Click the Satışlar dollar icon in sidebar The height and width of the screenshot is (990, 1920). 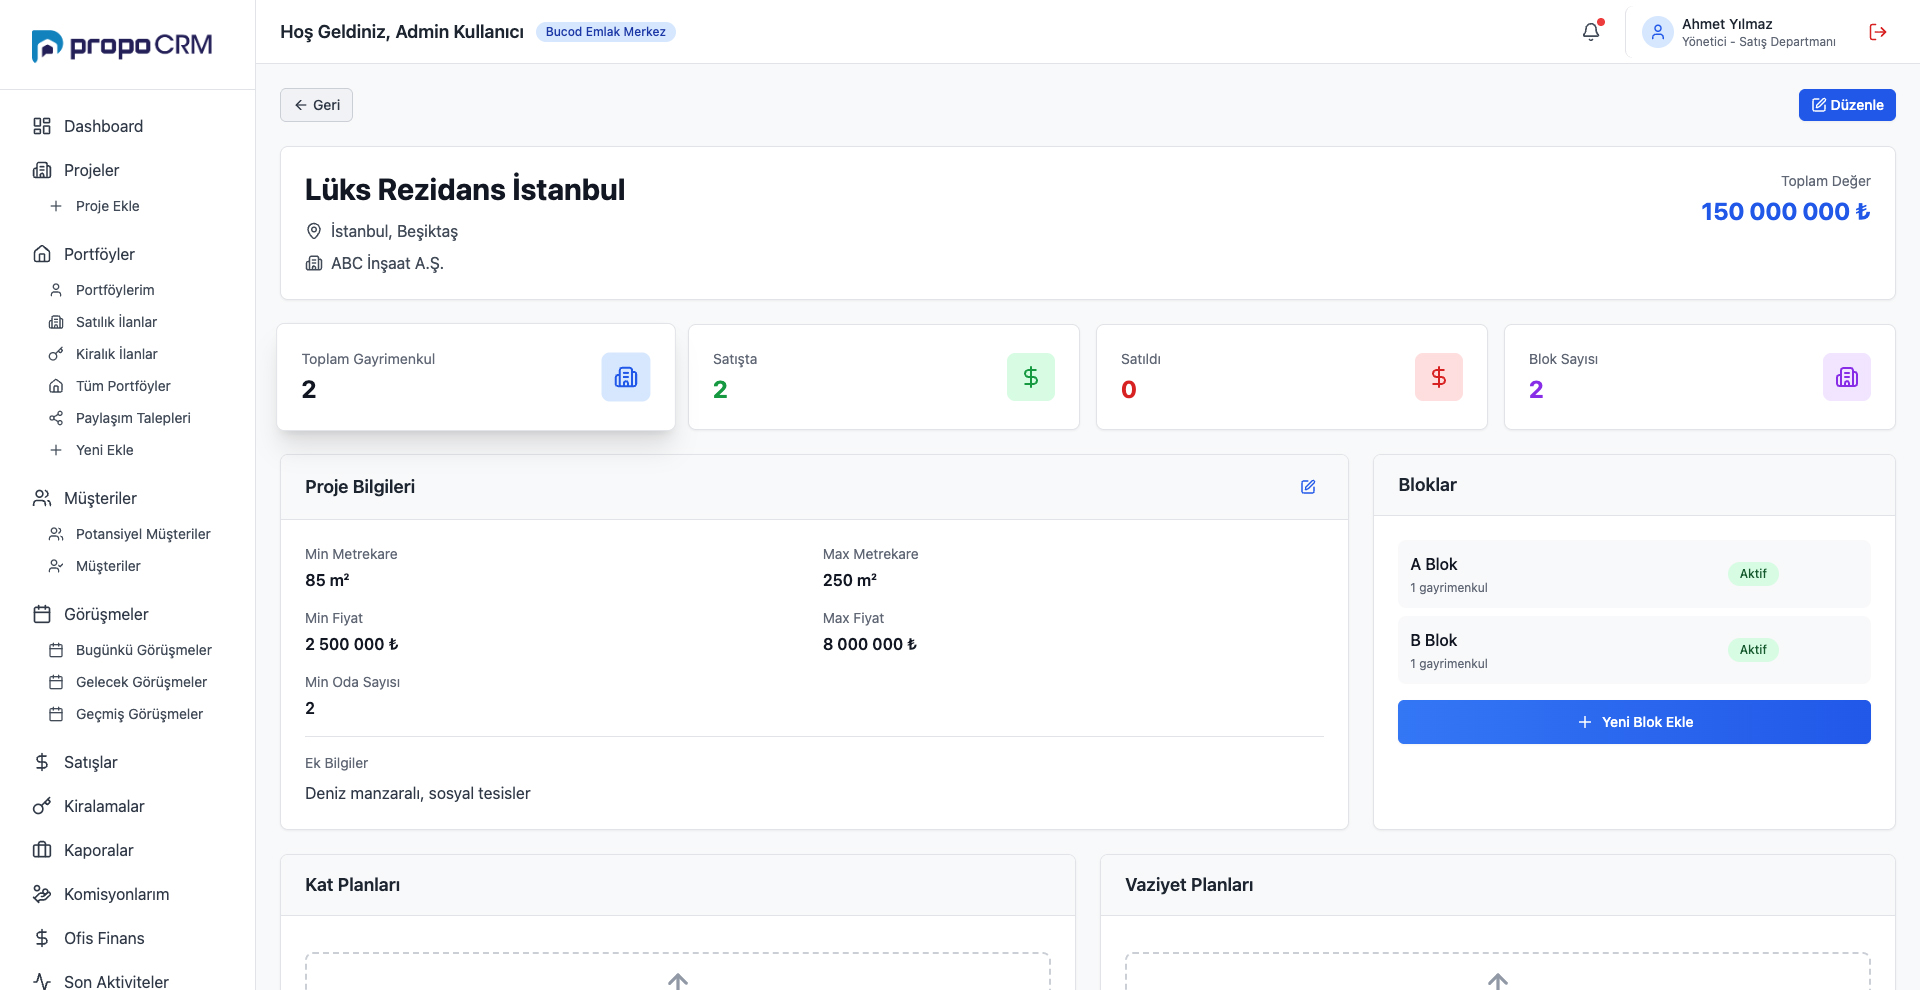click(x=42, y=762)
